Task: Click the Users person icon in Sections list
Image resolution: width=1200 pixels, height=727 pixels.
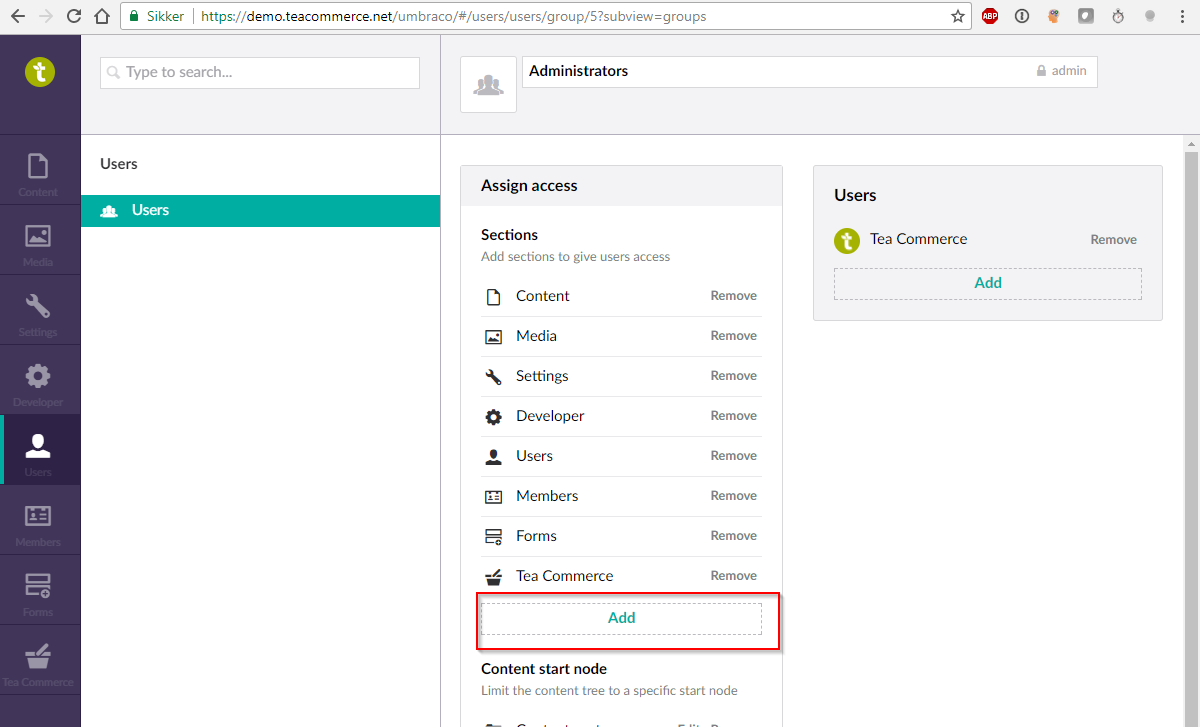Action: coord(493,457)
